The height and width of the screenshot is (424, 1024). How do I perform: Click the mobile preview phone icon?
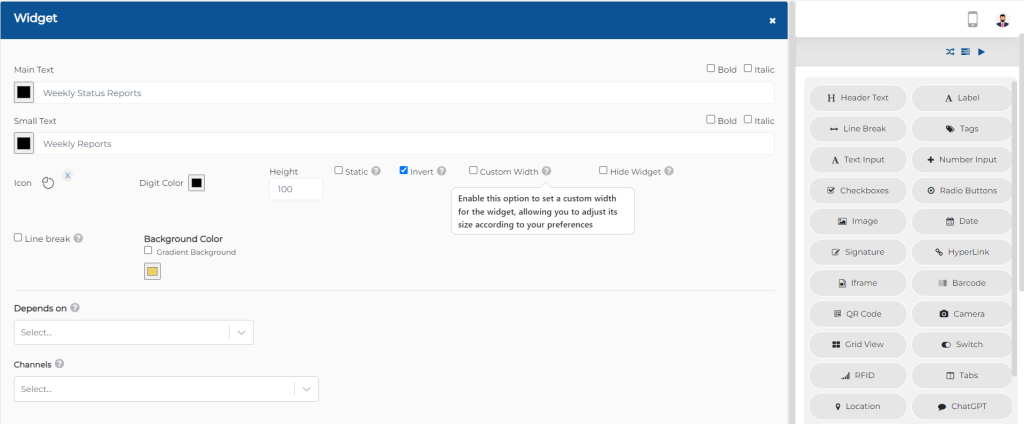[x=972, y=20]
